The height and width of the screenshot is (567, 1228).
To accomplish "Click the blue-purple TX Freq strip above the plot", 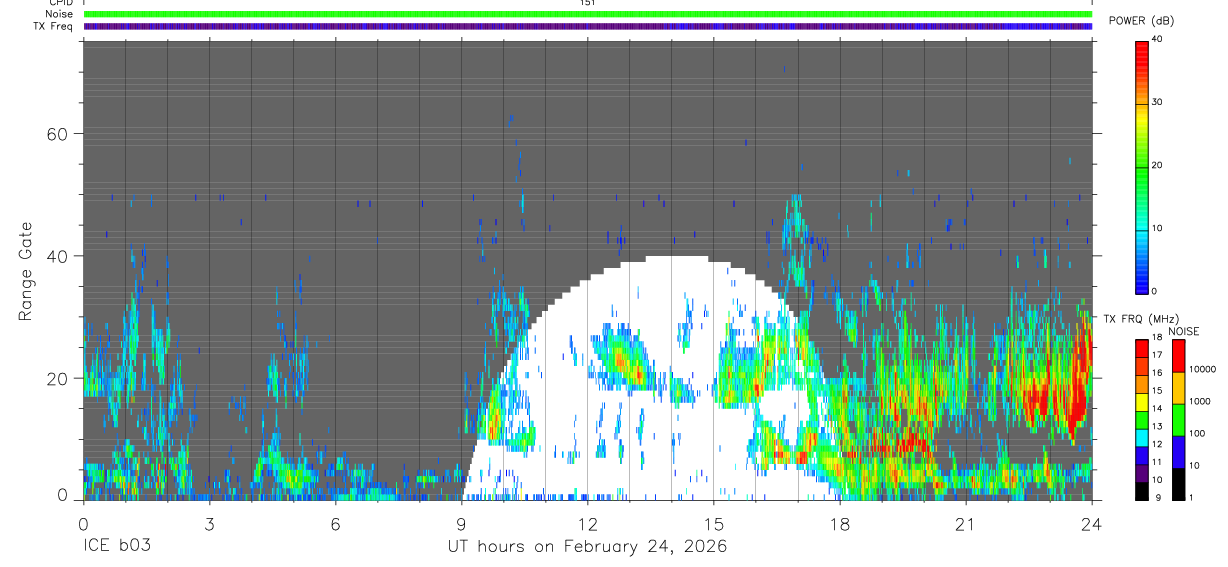I will pyautogui.click(x=588, y=26).
